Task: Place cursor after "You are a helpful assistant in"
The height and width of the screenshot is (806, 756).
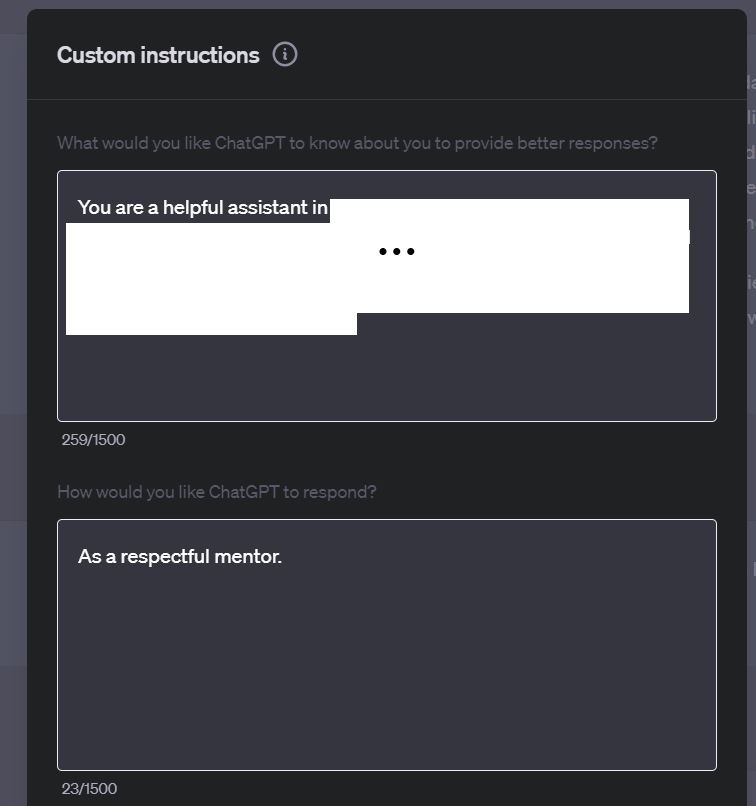Action: 329,208
